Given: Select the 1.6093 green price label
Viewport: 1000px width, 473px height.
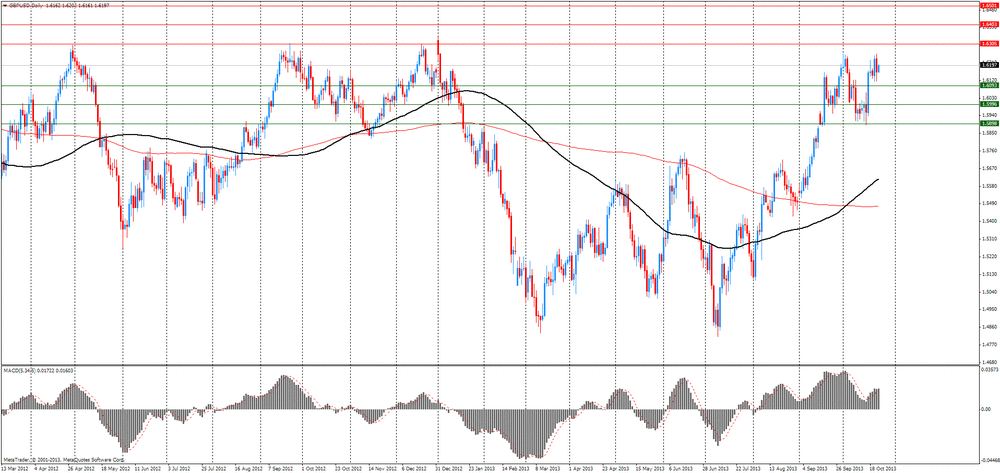Looking at the screenshot, I should [987, 86].
